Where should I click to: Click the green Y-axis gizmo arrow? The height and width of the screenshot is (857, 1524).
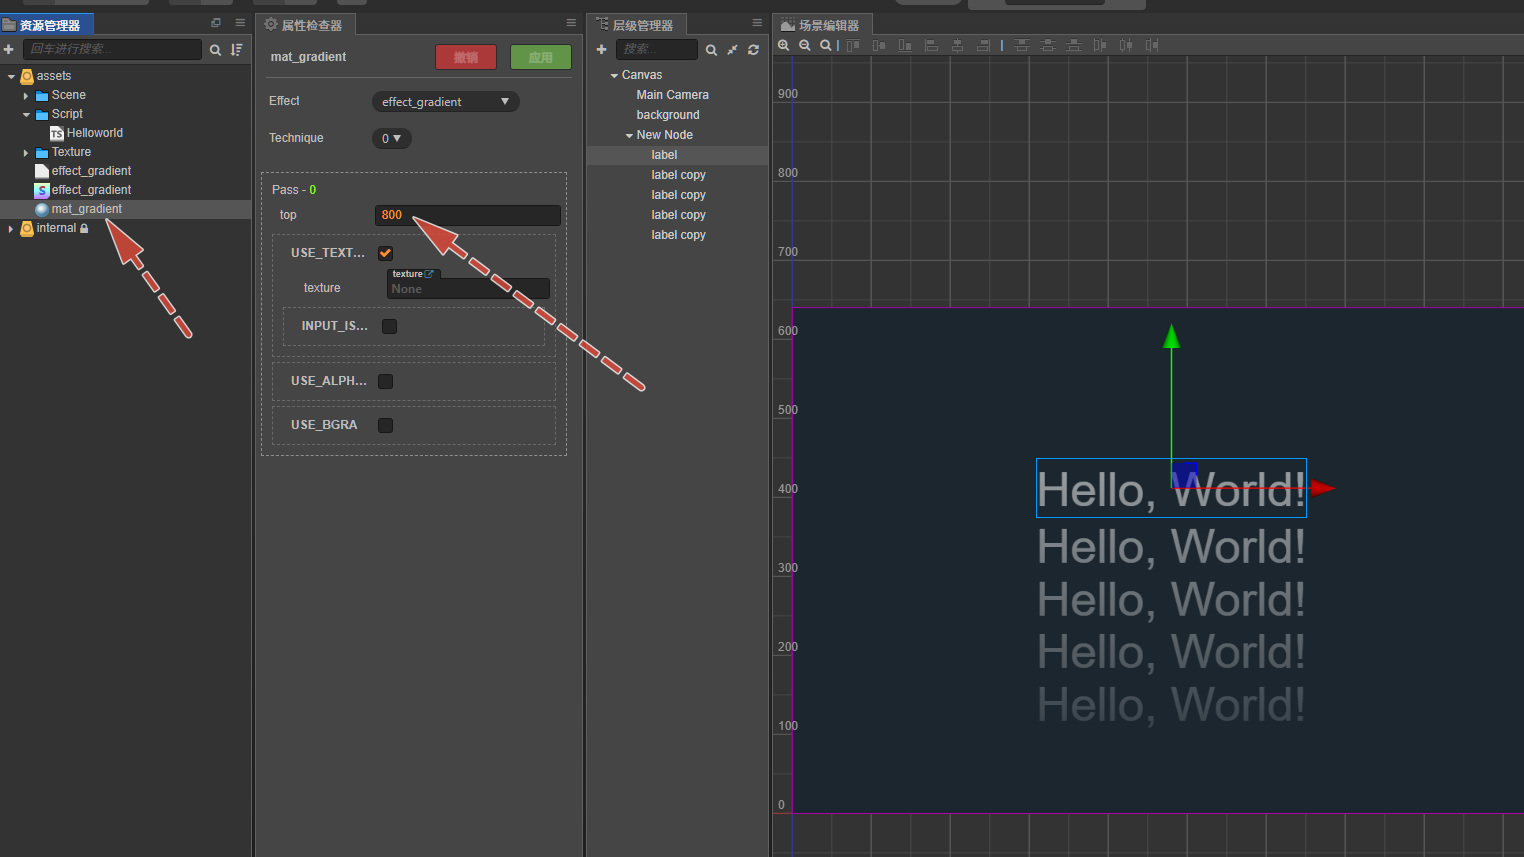pos(1172,337)
